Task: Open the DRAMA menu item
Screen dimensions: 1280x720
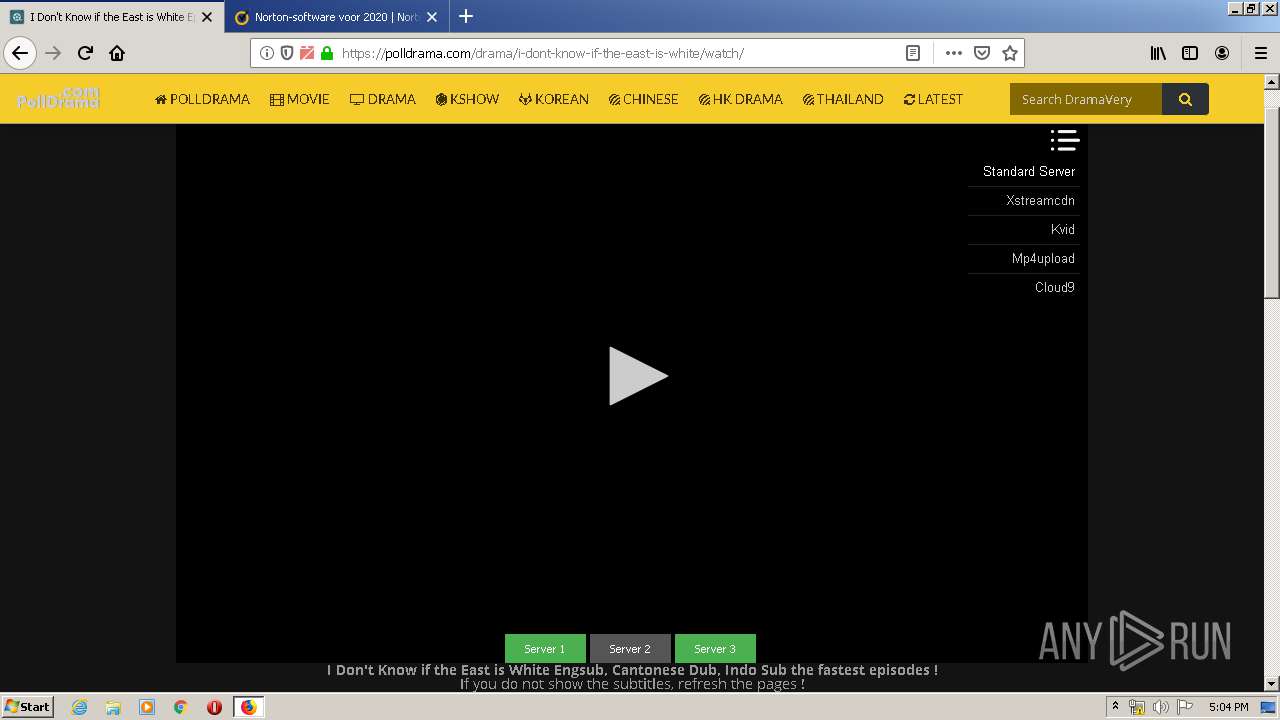Action: click(383, 99)
